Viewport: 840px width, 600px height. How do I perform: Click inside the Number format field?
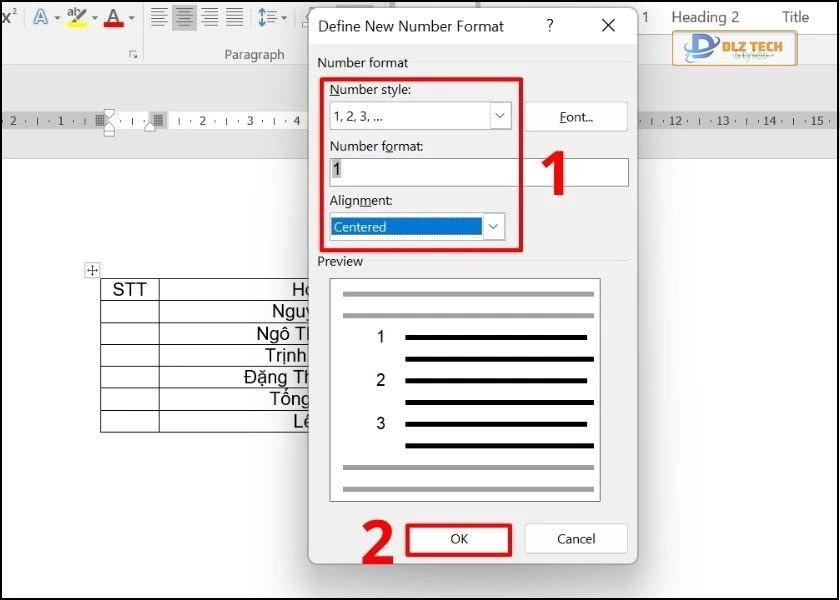tap(480, 171)
